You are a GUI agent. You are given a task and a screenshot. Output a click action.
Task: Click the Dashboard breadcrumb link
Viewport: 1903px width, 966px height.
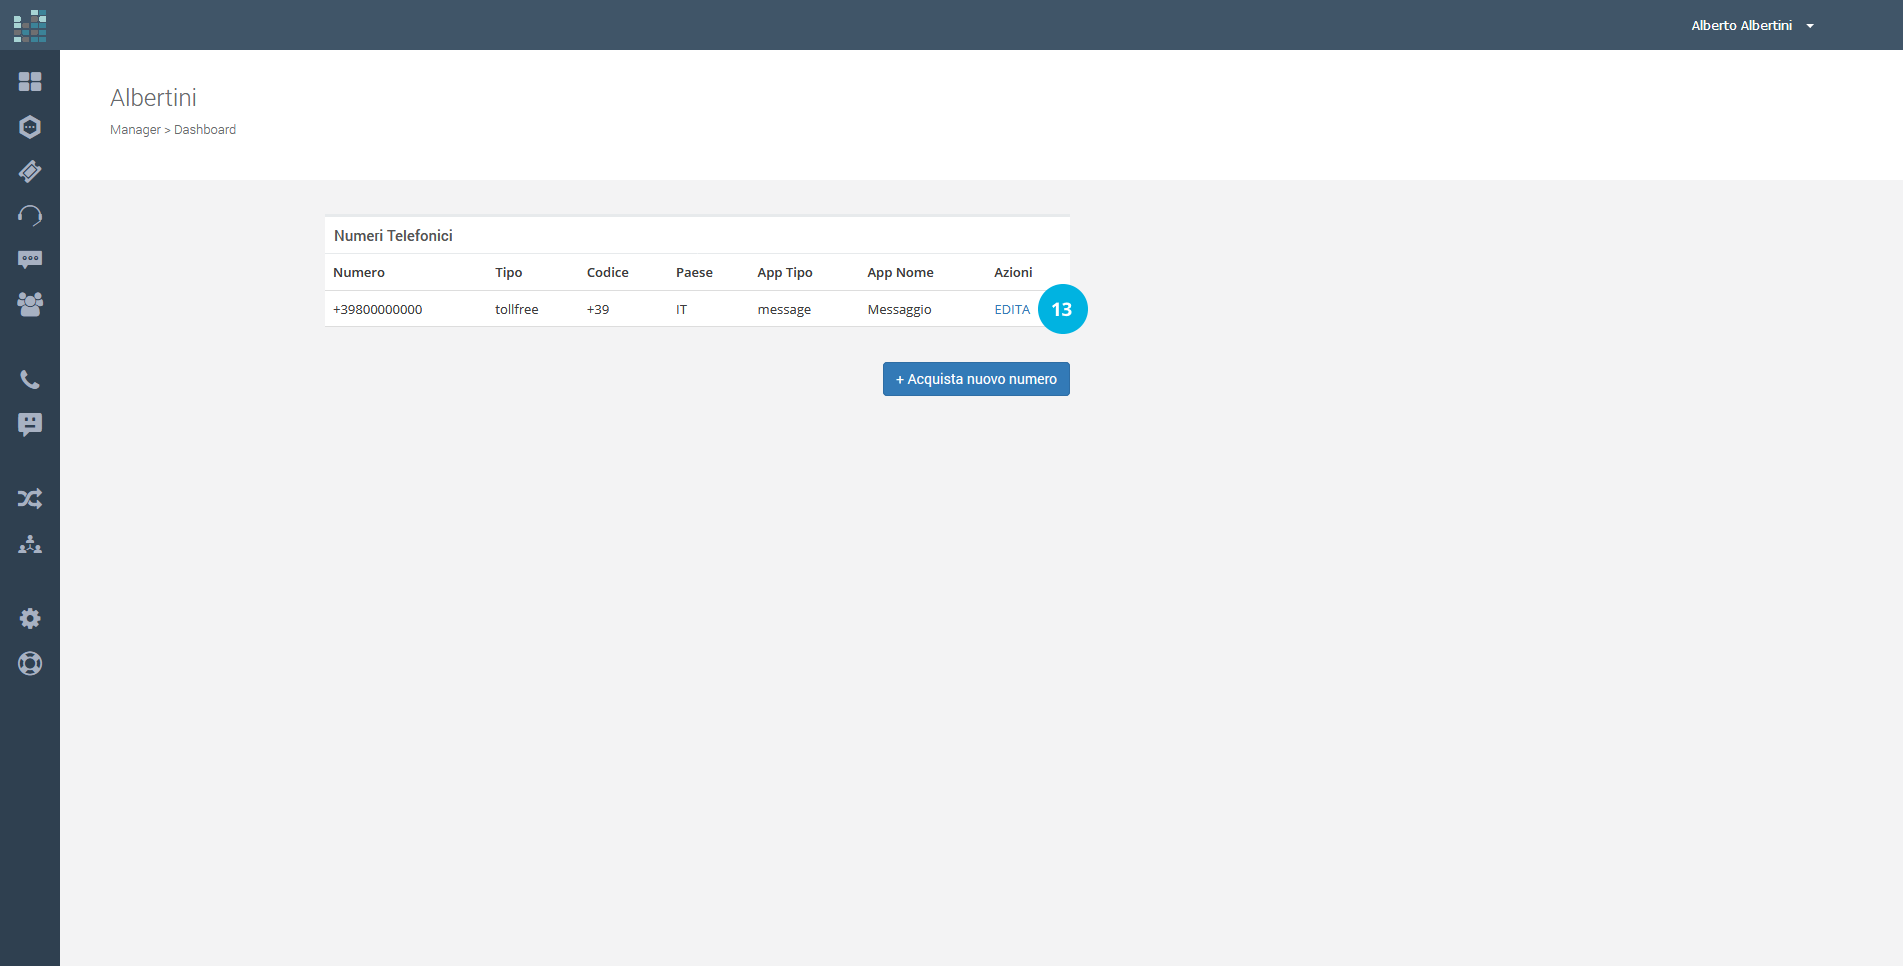(x=205, y=130)
